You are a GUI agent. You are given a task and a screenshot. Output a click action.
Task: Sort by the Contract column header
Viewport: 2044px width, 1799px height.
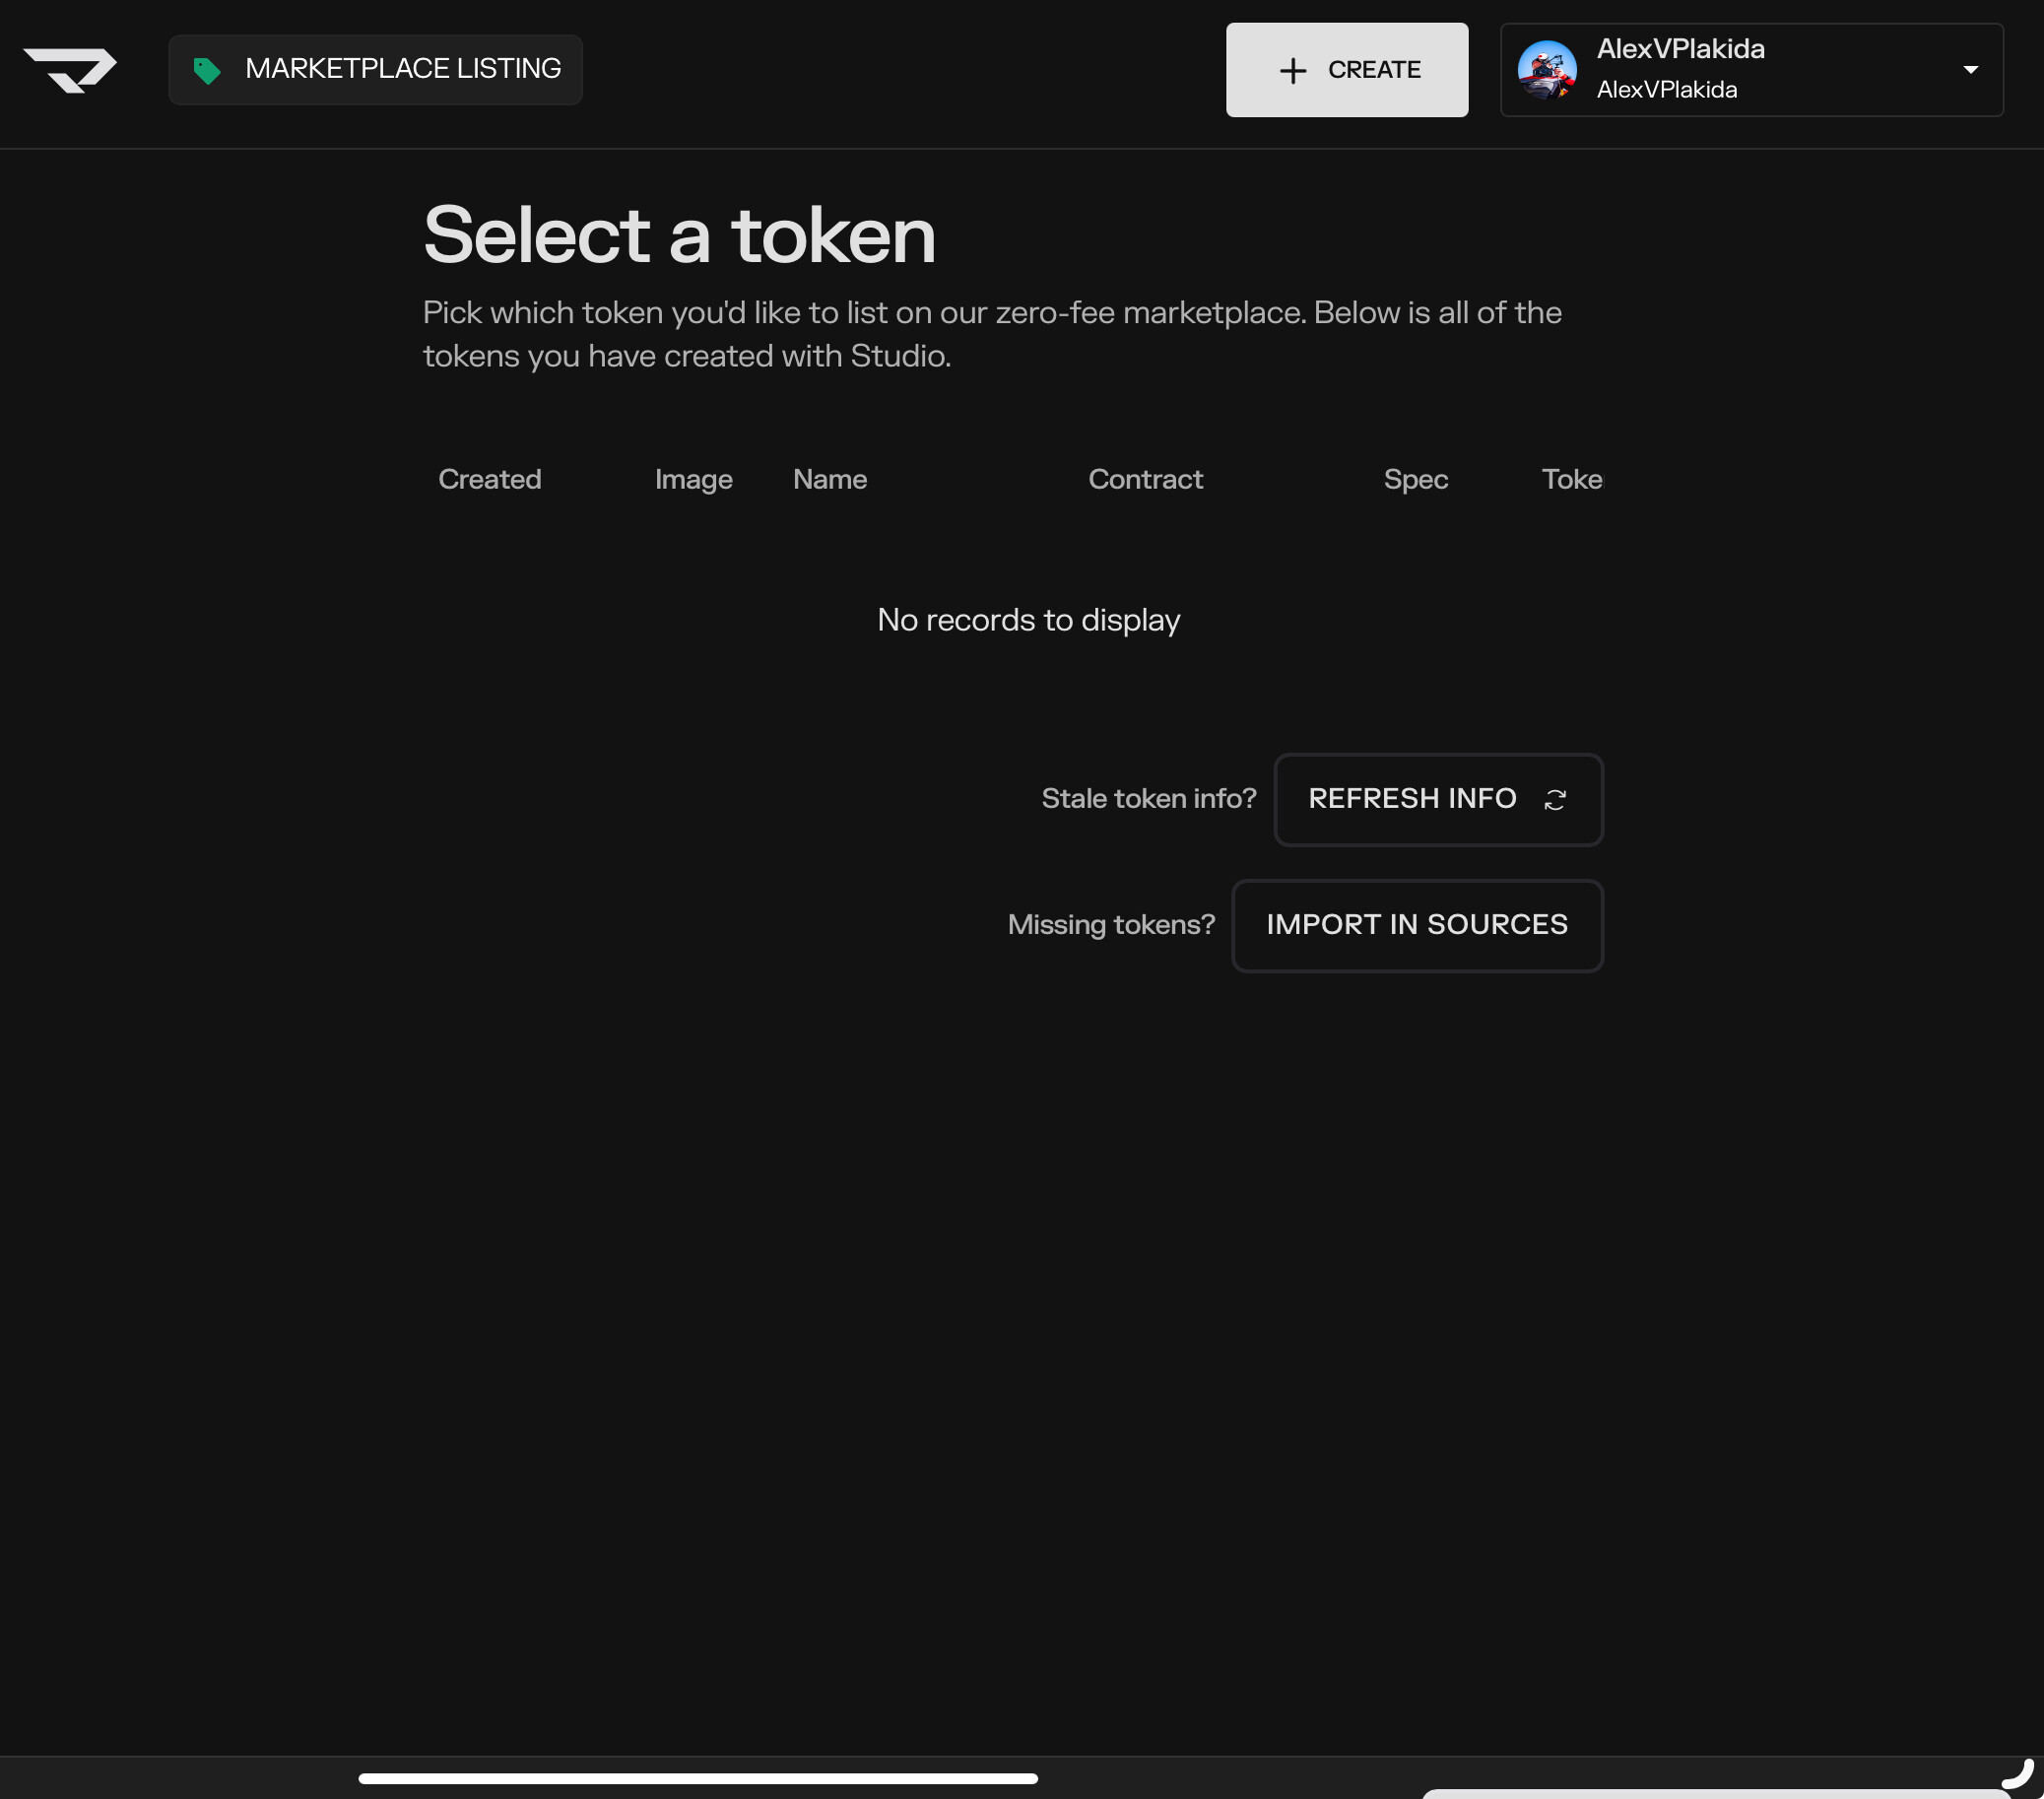pyautogui.click(x=1145, y=479)
